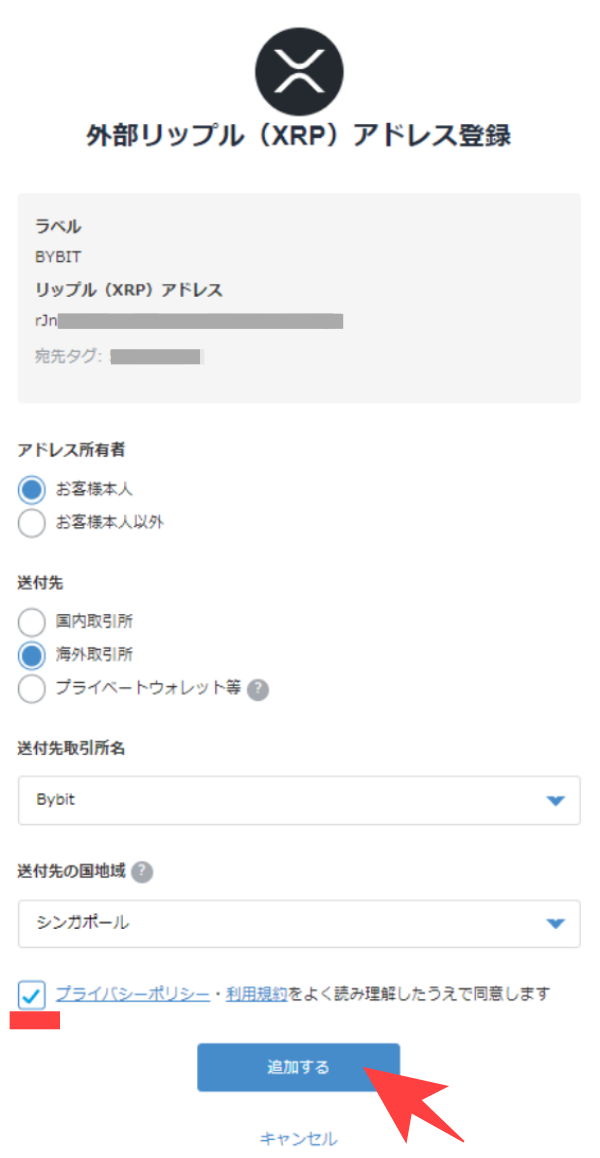Screen dimensions: 600x1158
Task: Click the question mark icon next to 送付先の国地域
Action: [143, 872]
